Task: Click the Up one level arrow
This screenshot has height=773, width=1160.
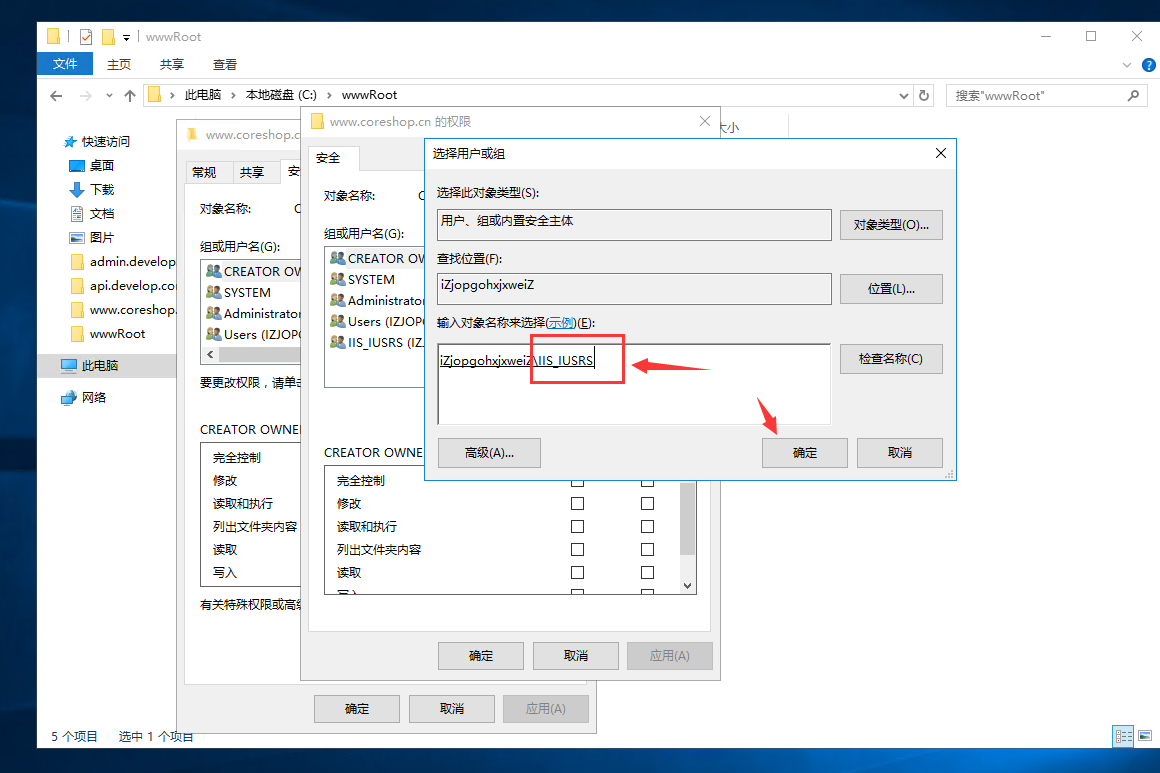Action: click(x=129, y=96)
